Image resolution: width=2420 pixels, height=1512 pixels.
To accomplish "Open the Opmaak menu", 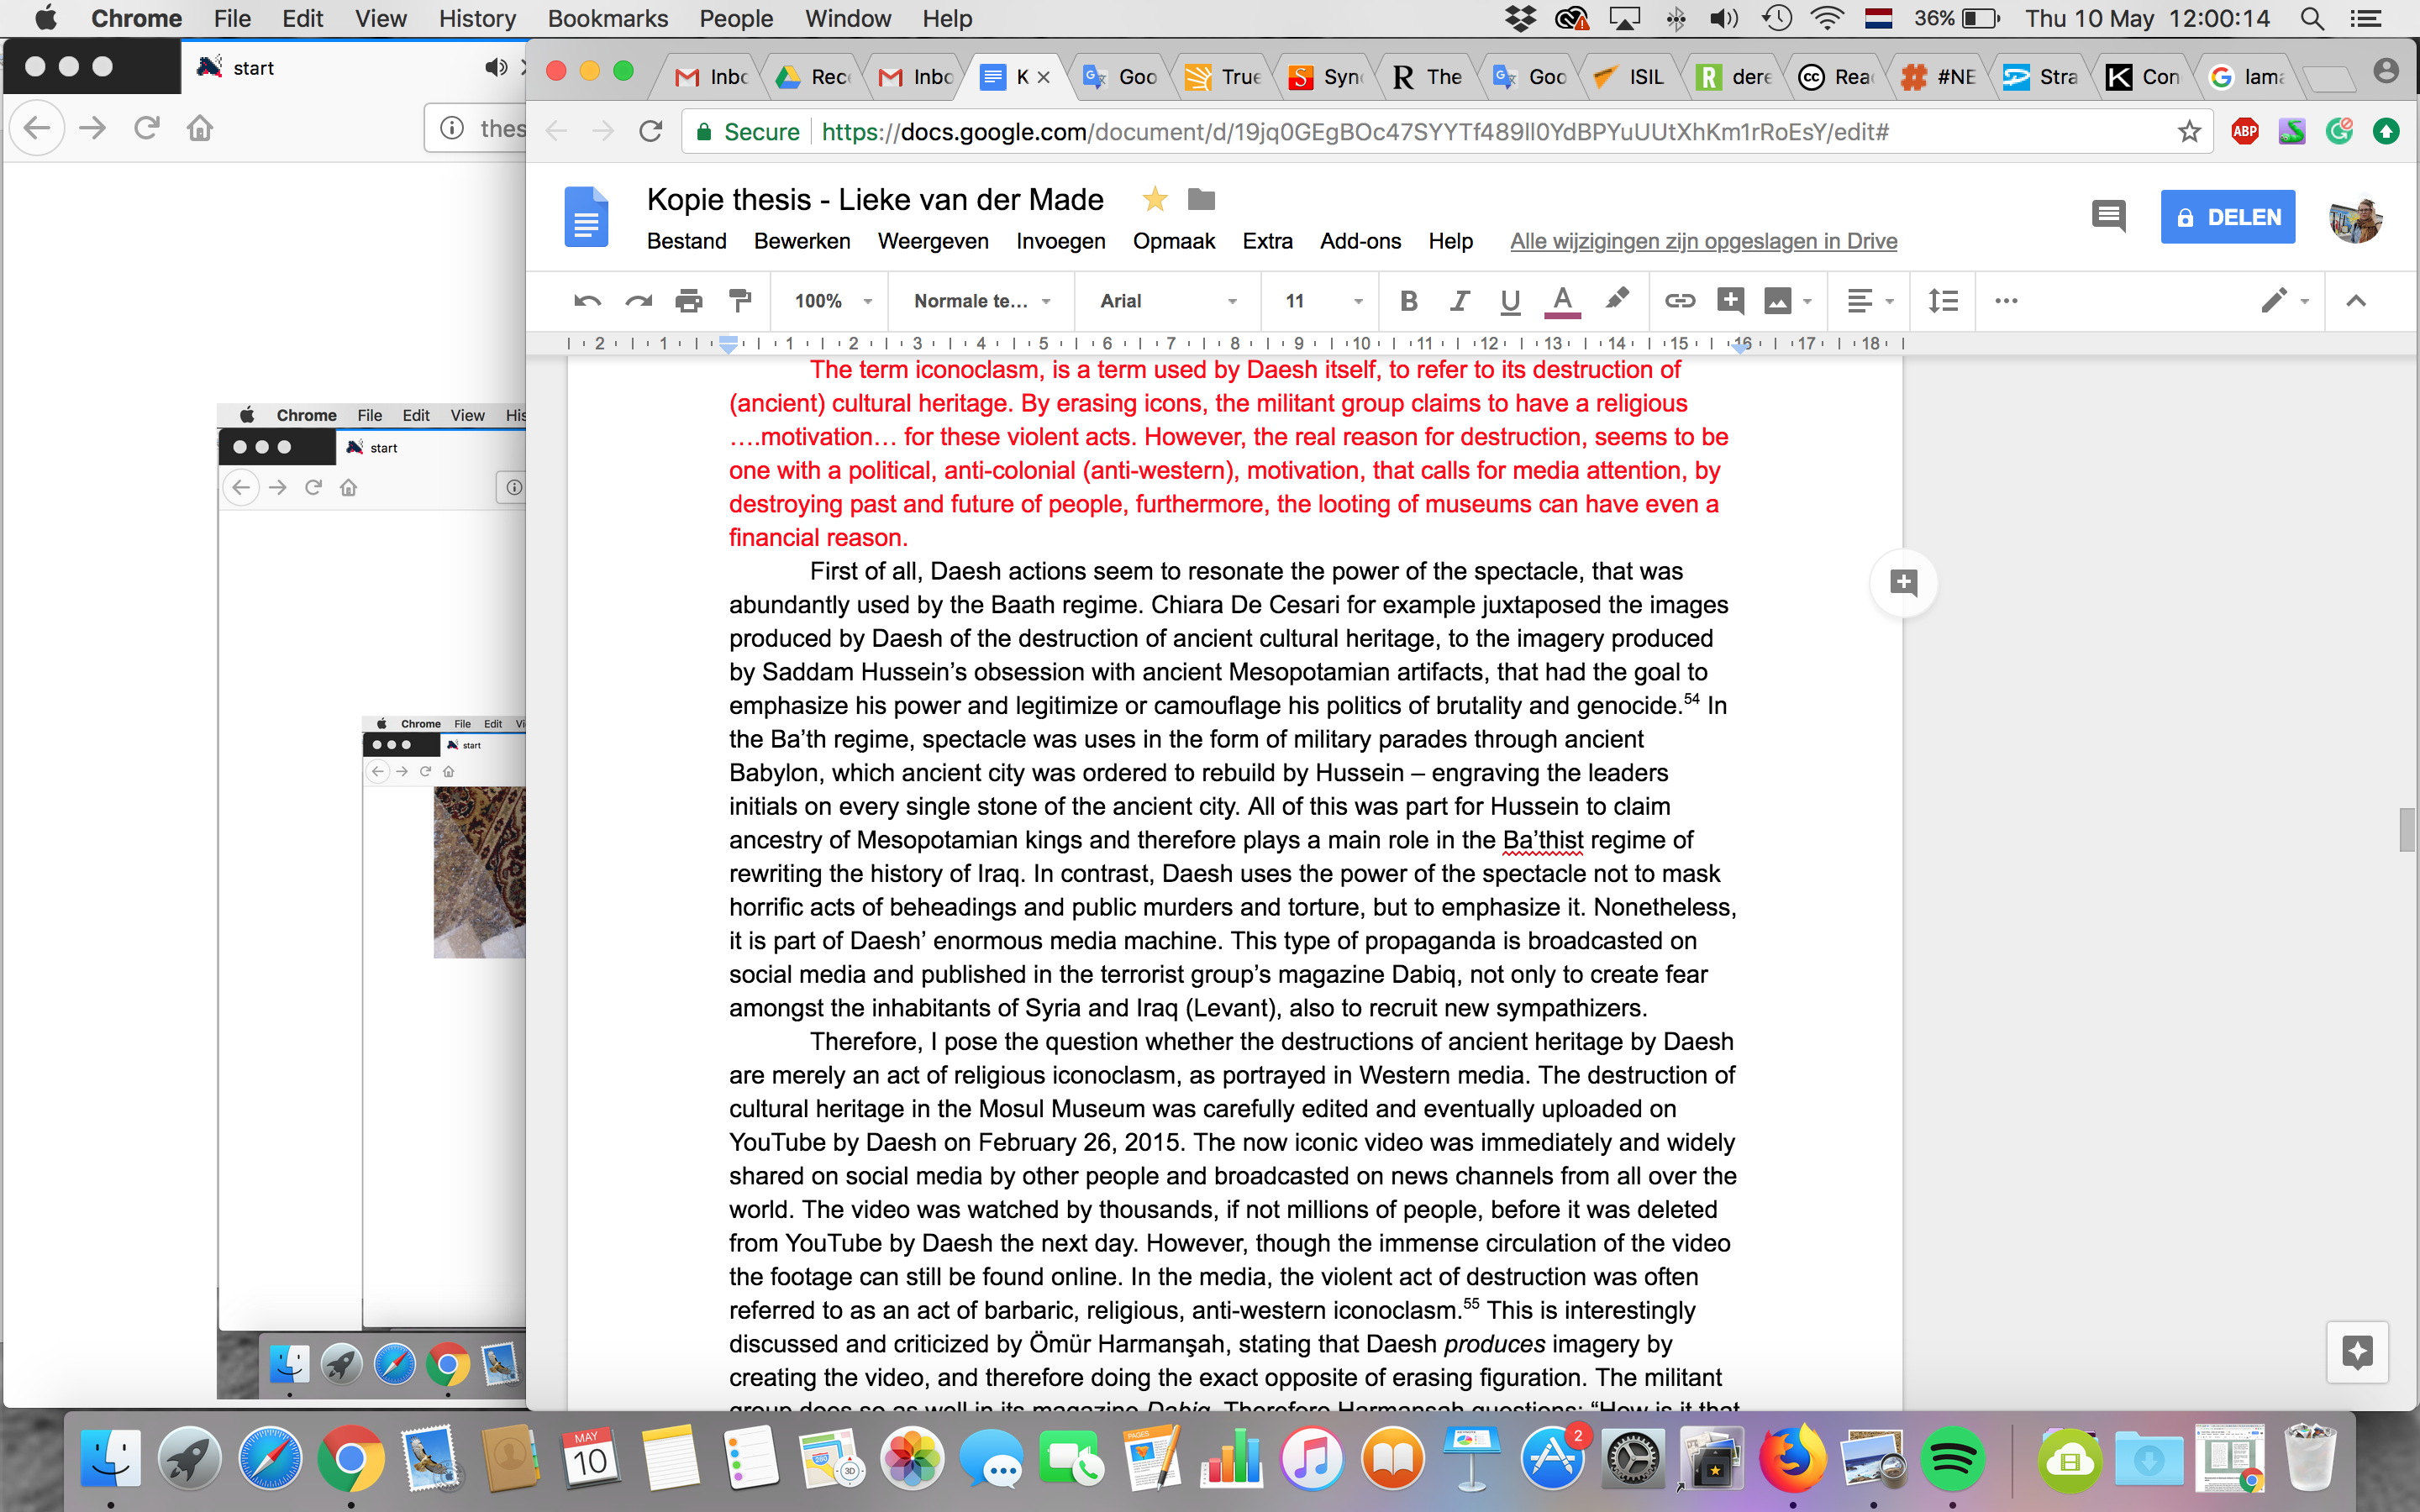I will tap(1174, 241).
